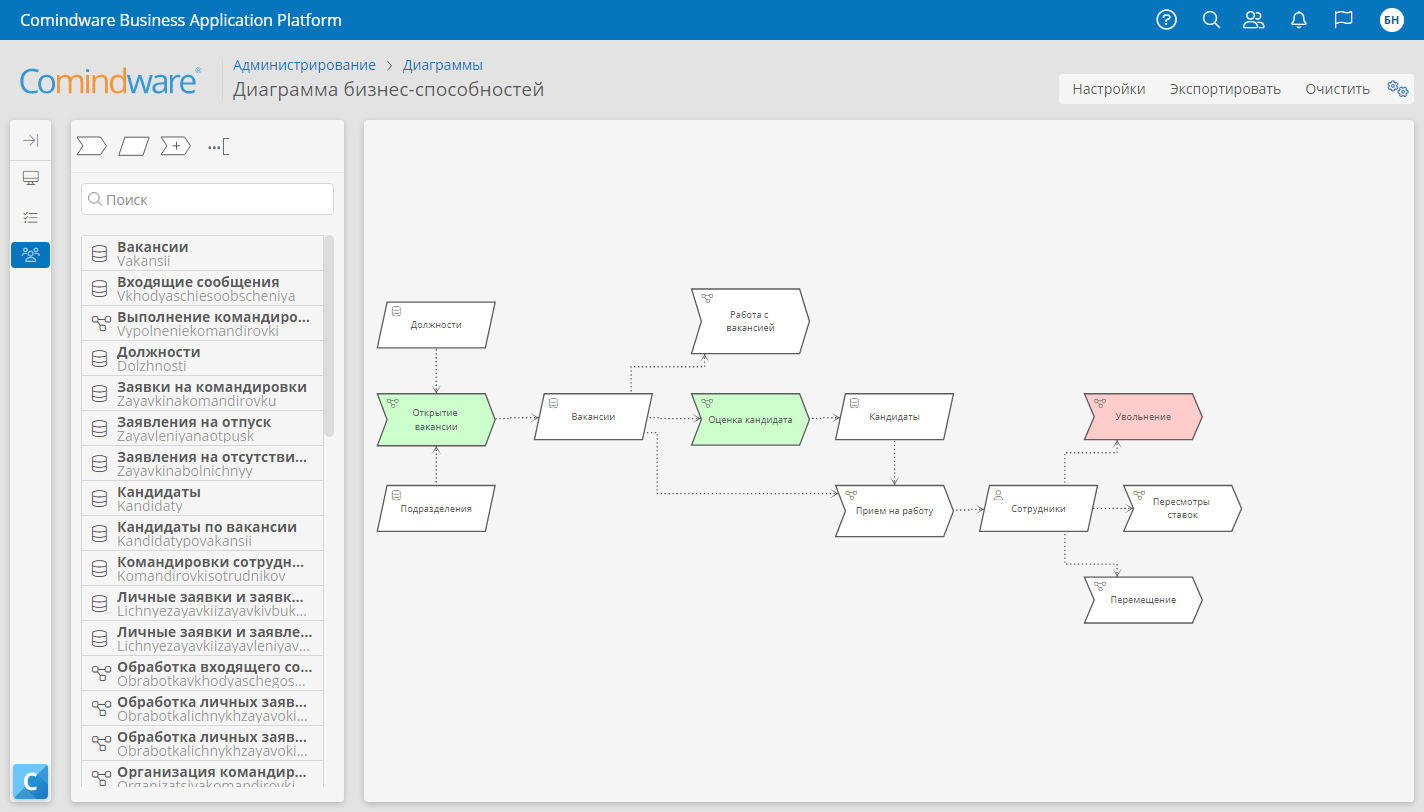Viewport: 1424px width, 812px height.
Task: Select the chevron arrow shape tool
Action: [x=92, y=146]
